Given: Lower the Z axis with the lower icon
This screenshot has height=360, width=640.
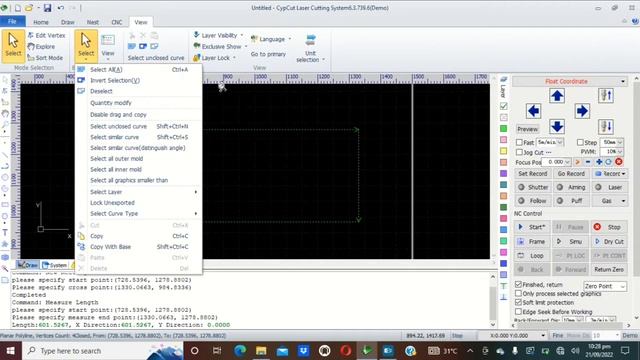Looking at the screenshot, I should click(x=606, y=127).
